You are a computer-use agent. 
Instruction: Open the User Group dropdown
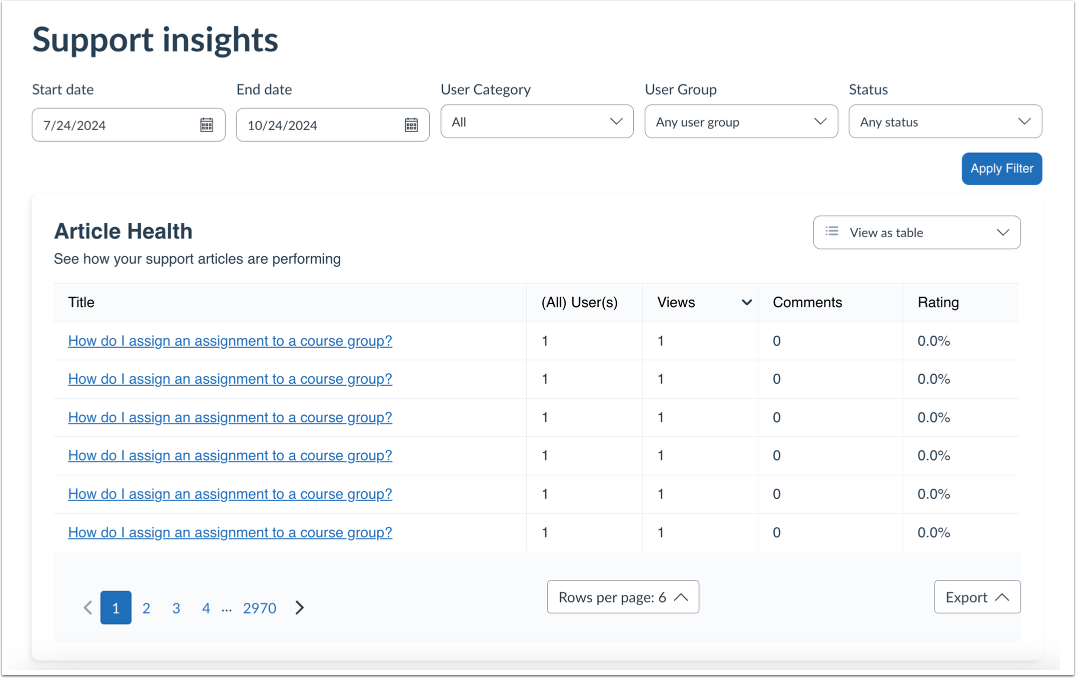[740, 121]
